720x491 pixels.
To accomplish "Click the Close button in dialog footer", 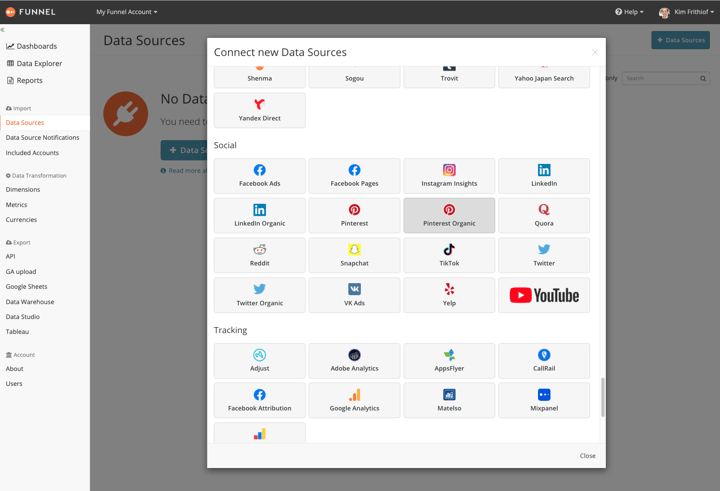I will click(587, 456).
